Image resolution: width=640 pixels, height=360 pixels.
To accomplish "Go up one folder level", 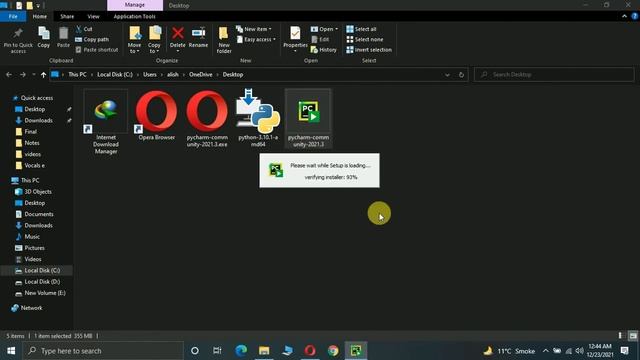I will coord(43,75).
